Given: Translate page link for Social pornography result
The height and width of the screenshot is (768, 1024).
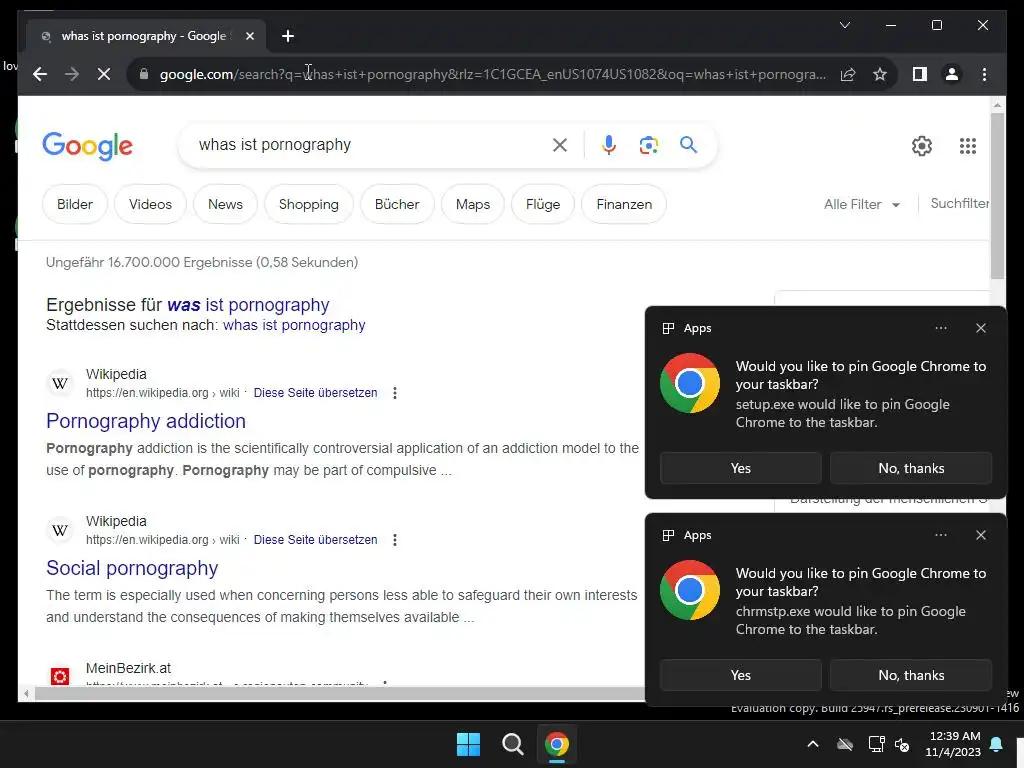Looking at the screenshot, I should 315,540.
